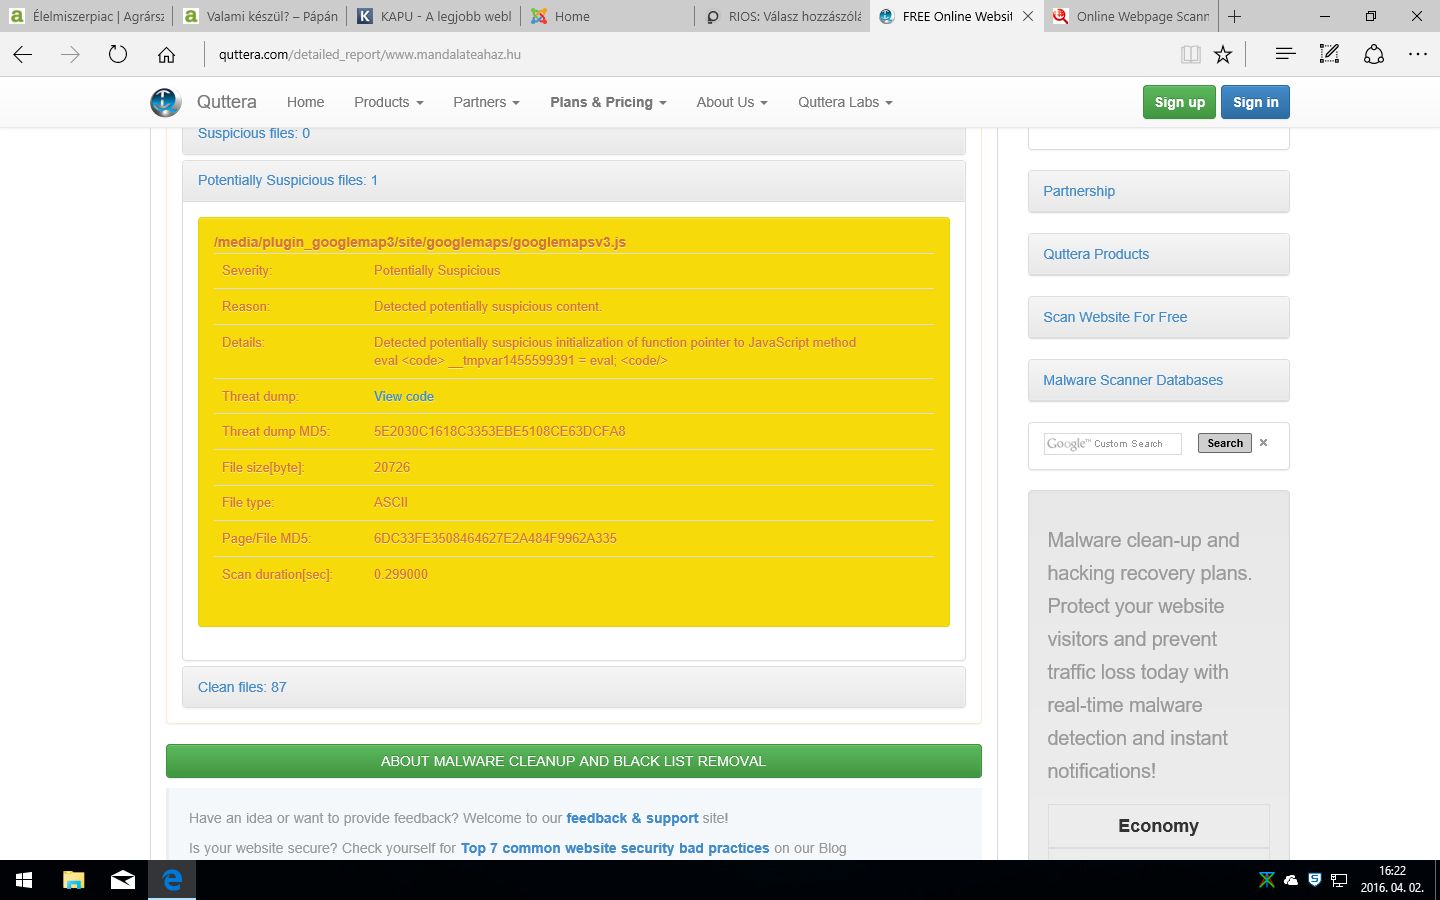Select the Economy plan heading
Screen dimensions: 1440x900
tap(1158, 826)
